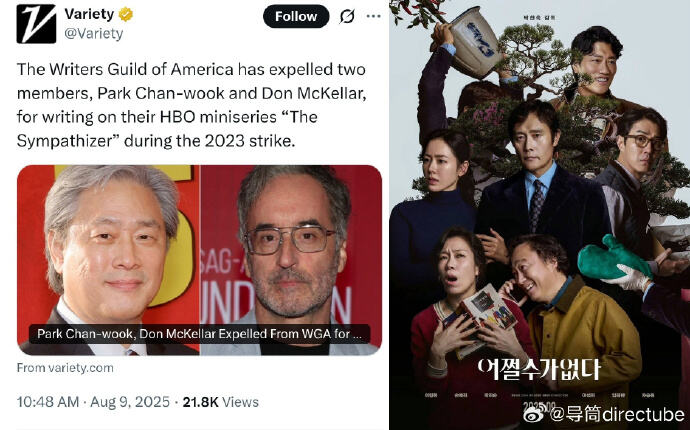This screenshot has width=690, height=430.
Task: Click the gold verified badge
Action: 126,15
